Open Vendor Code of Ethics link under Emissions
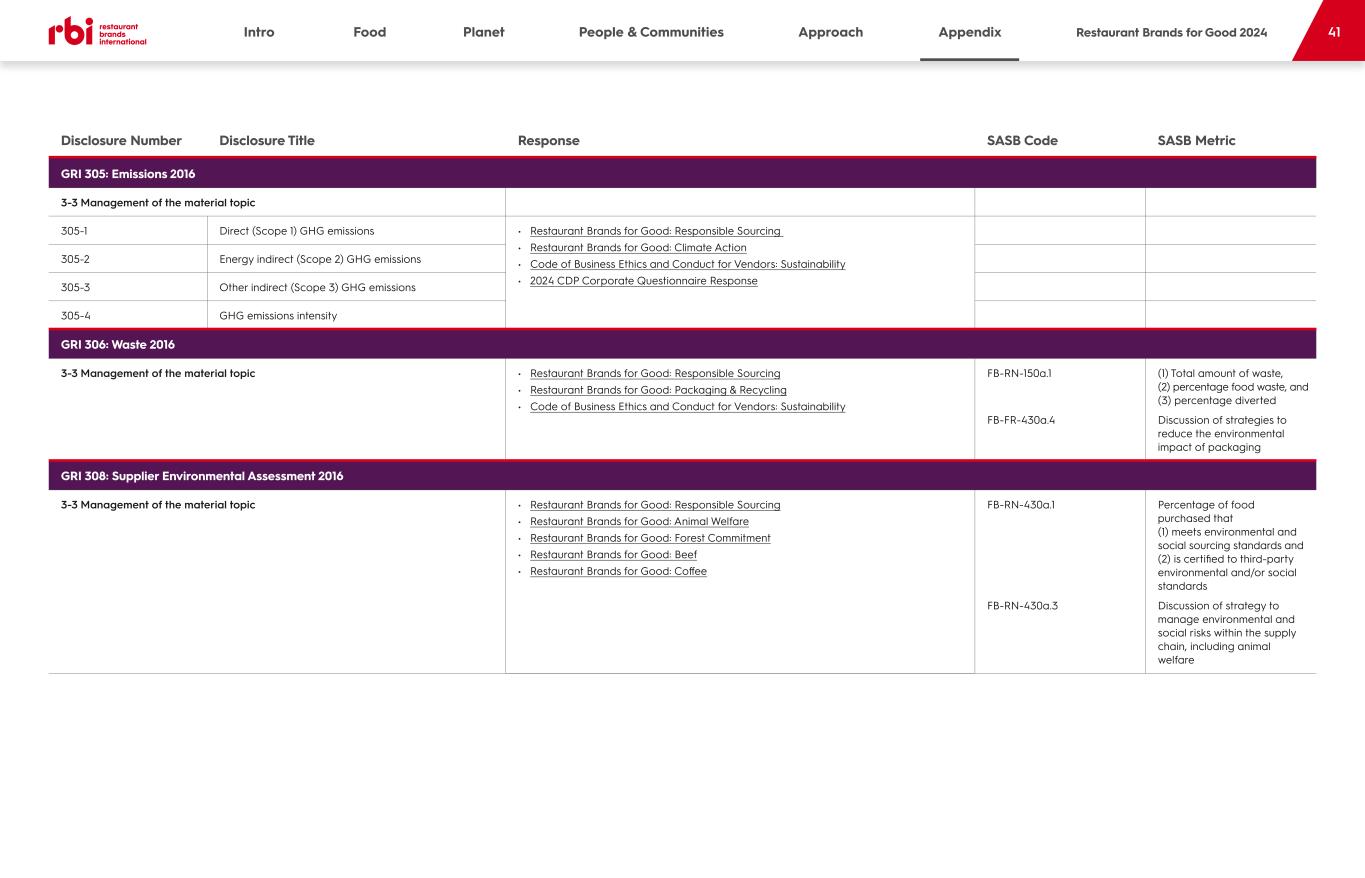The height and width of the screenshot is (878, 1365). coord(687,264)
